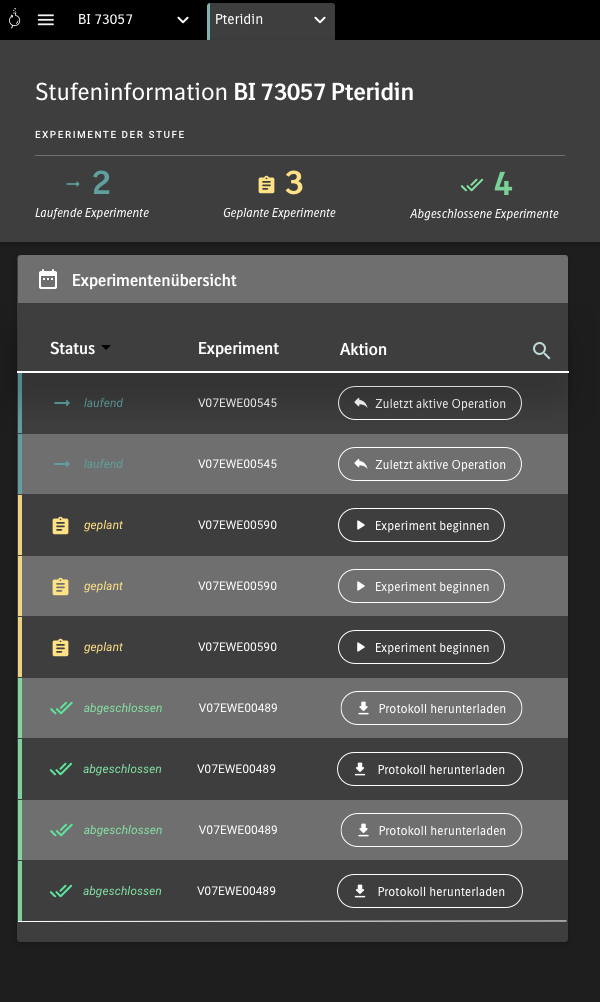Click first Zuletzt aktive Operation button

pos(430,404)
